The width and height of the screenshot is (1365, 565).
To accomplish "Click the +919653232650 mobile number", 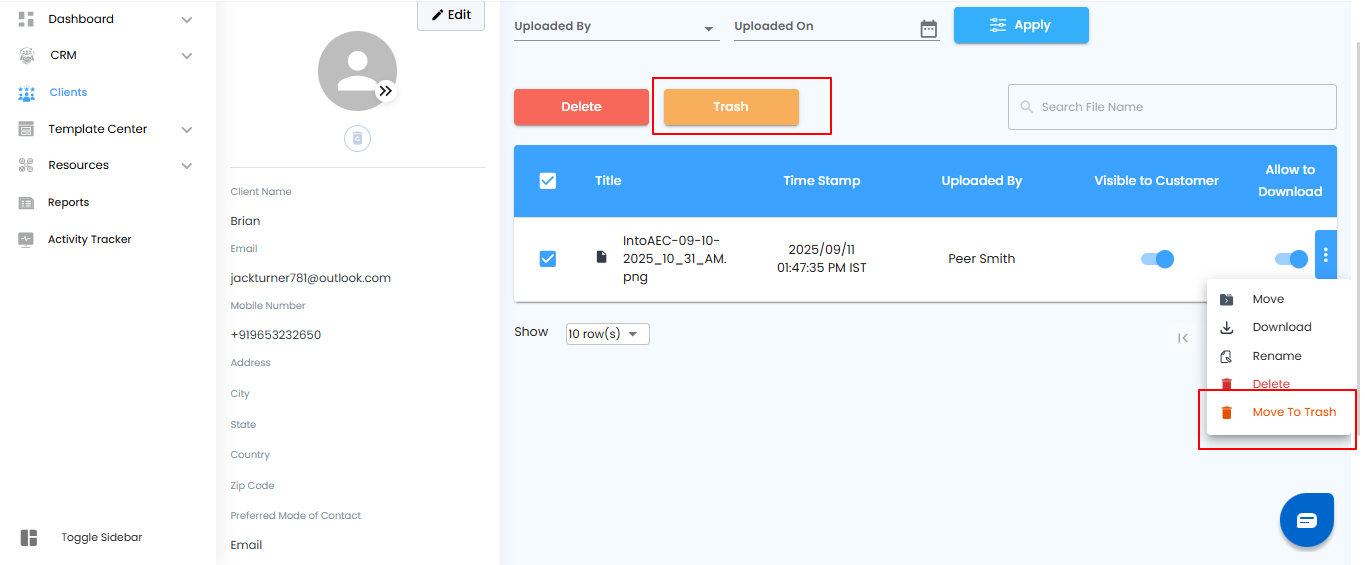I will point(276,335).
